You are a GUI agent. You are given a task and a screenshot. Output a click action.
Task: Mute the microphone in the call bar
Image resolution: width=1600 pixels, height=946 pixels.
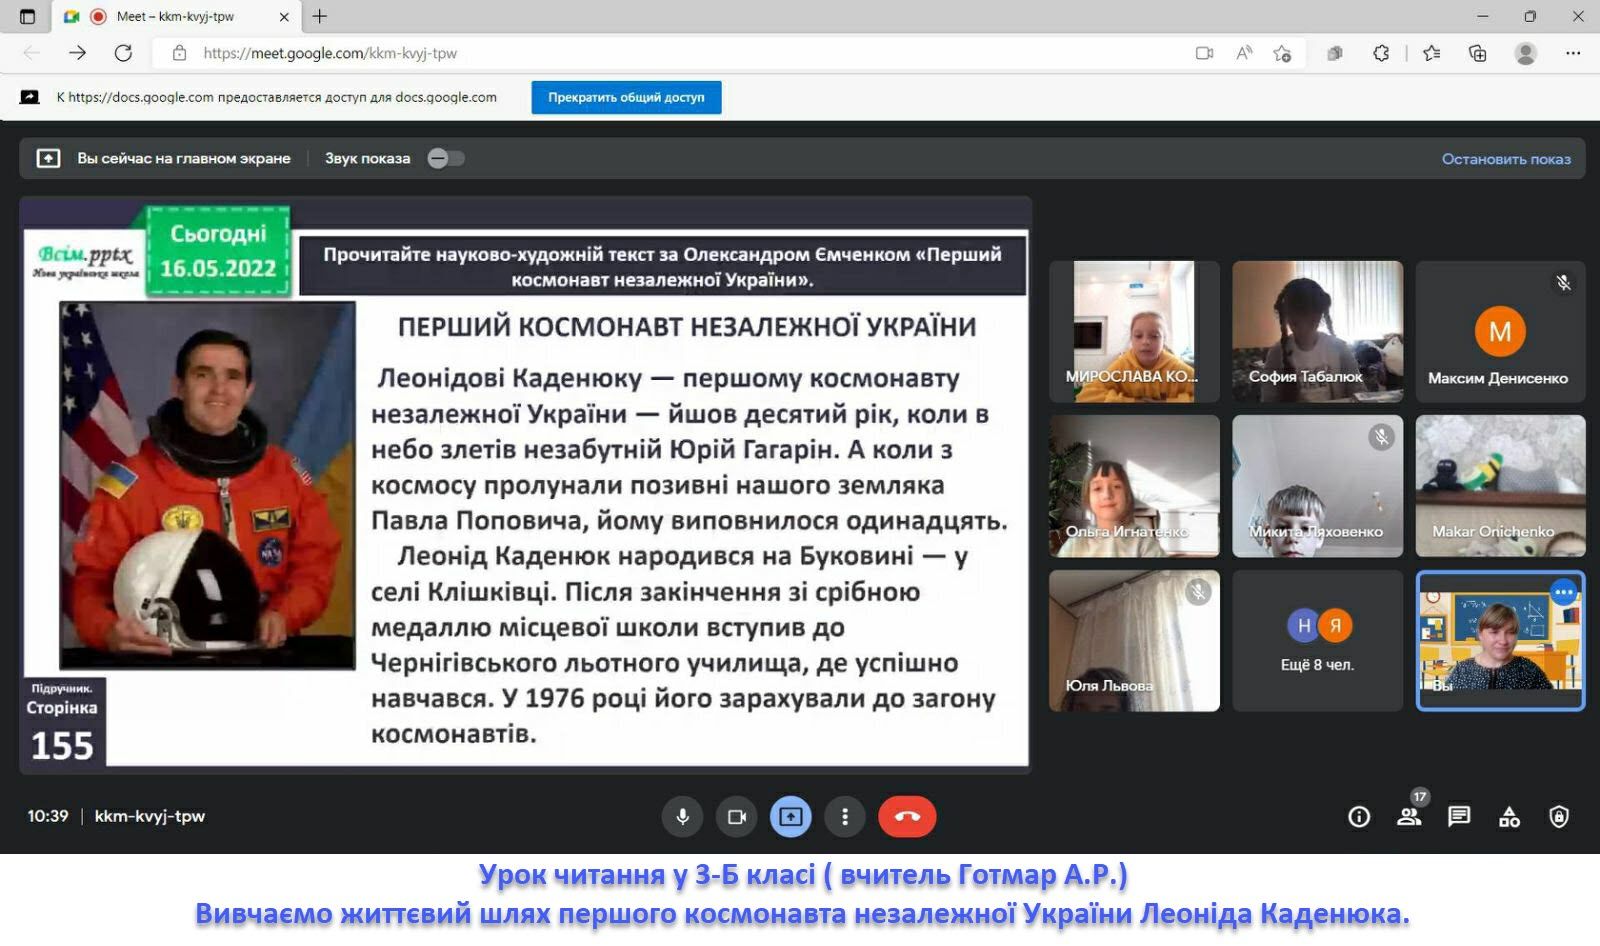[682, 817]
